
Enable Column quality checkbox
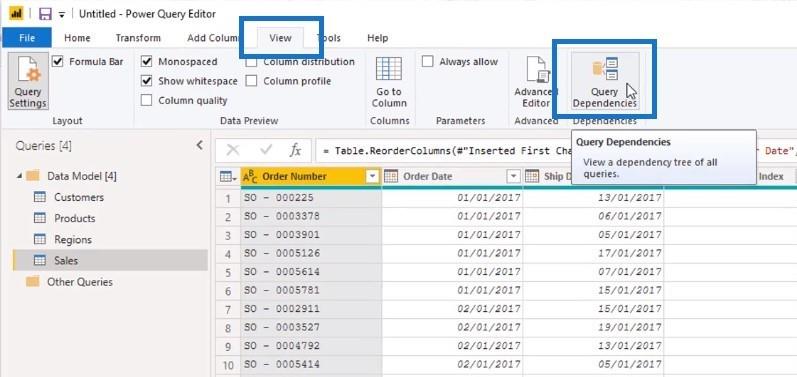pos(146,100)
